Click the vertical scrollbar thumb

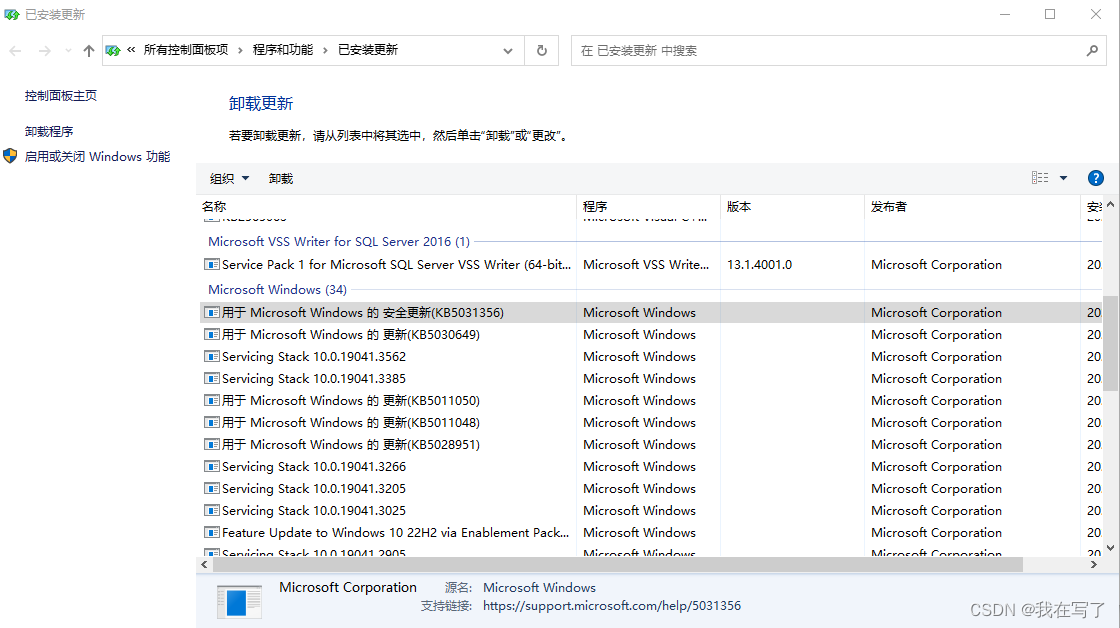tap(1110, 344)
